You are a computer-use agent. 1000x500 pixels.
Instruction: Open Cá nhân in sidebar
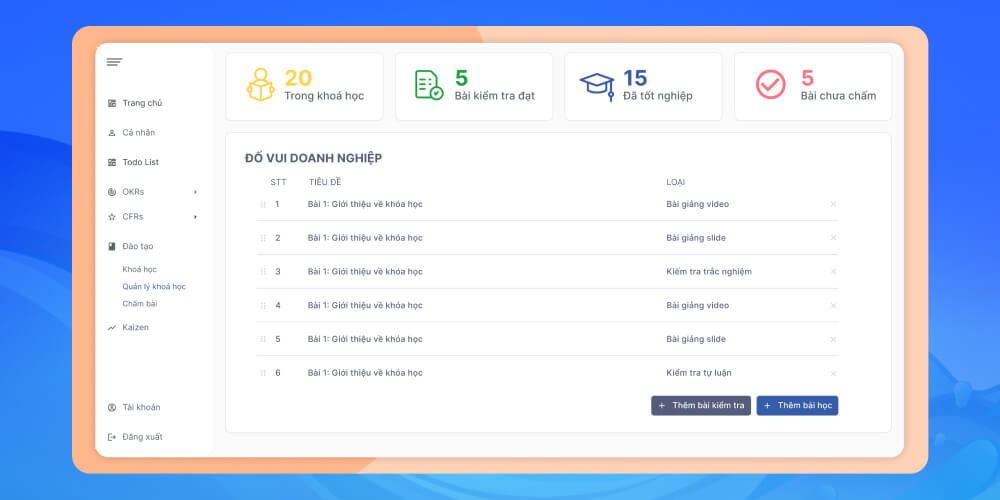click(139, 133)
